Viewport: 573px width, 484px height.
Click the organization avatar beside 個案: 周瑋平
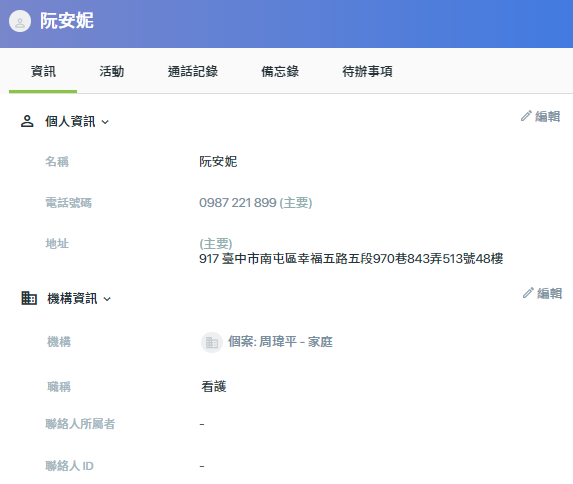tap(212, 342)
